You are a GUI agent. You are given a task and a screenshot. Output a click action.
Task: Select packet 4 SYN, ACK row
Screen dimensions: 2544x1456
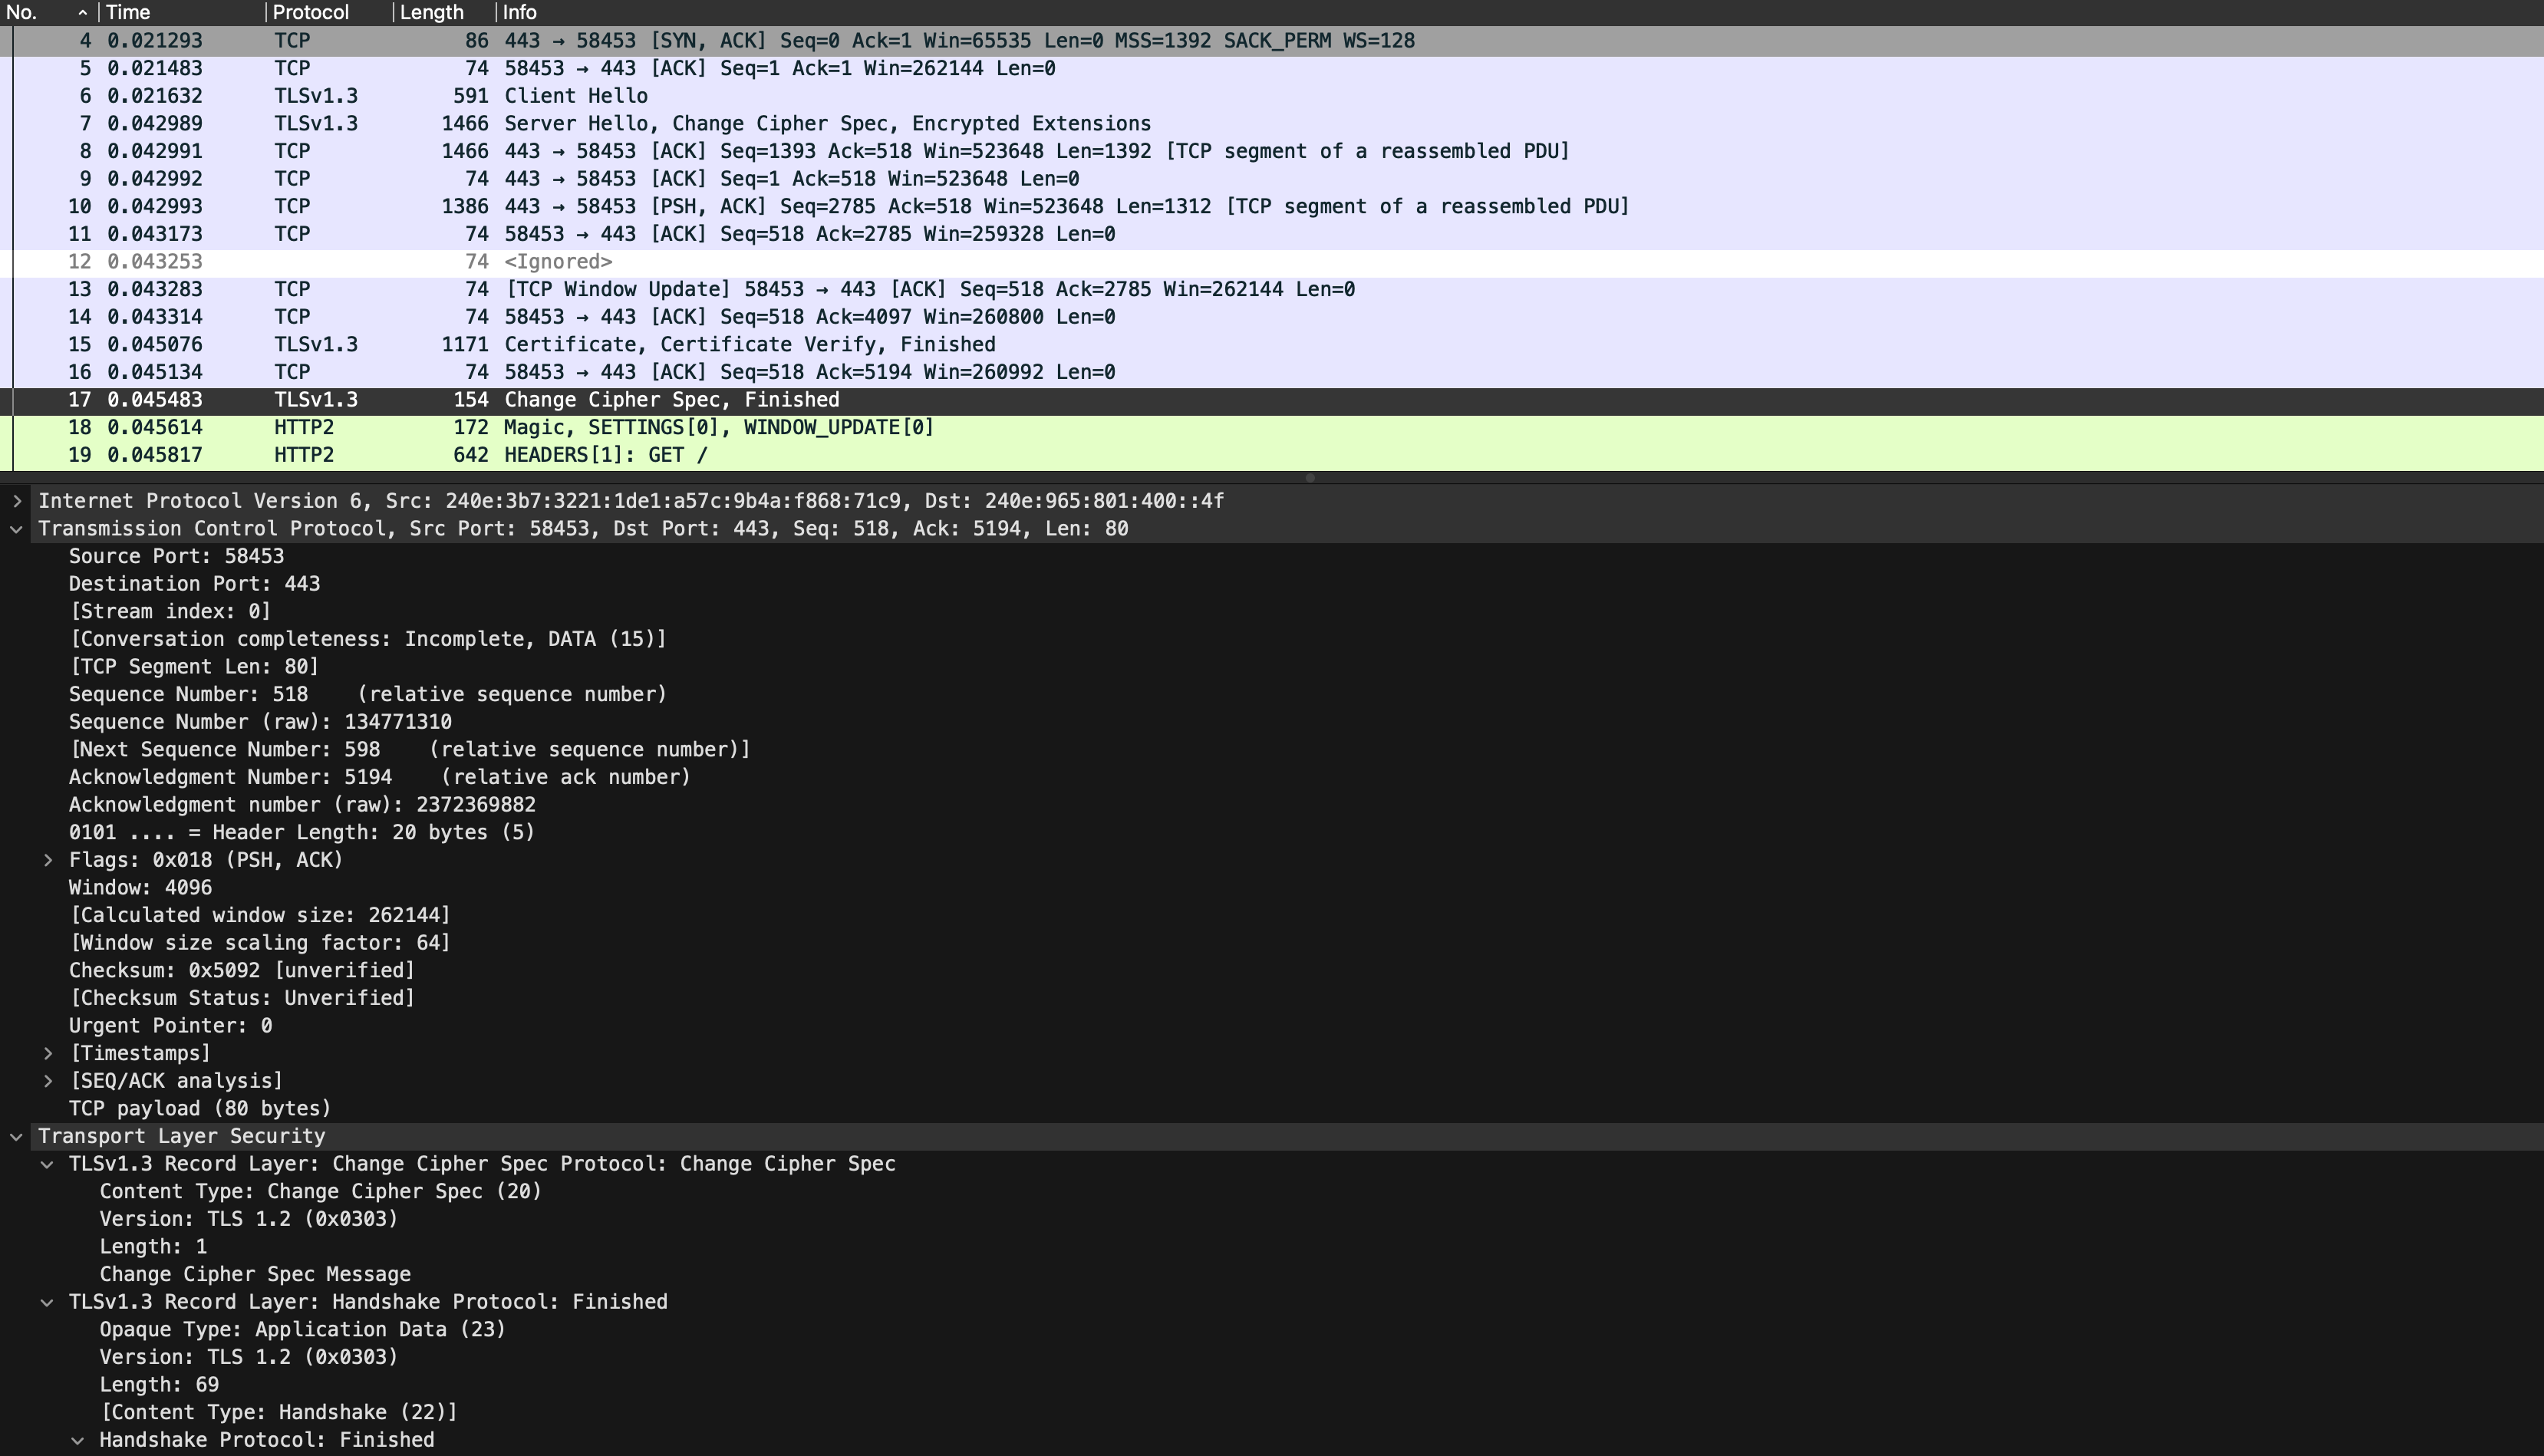pos(1272,41)
